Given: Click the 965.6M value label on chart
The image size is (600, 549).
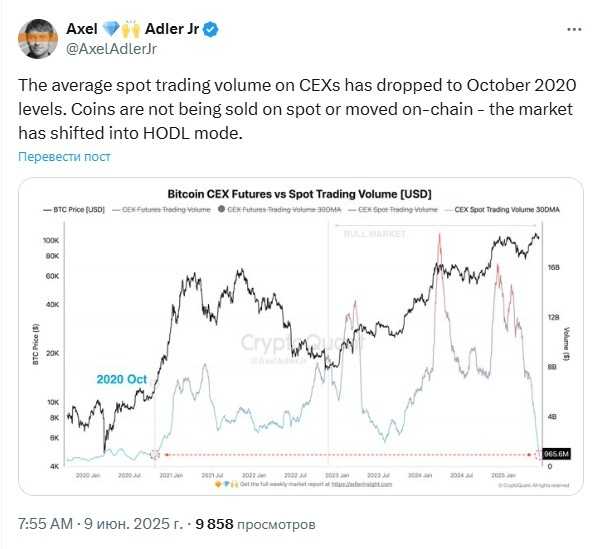Looking at the screenshot, I should tap(557, 454).
